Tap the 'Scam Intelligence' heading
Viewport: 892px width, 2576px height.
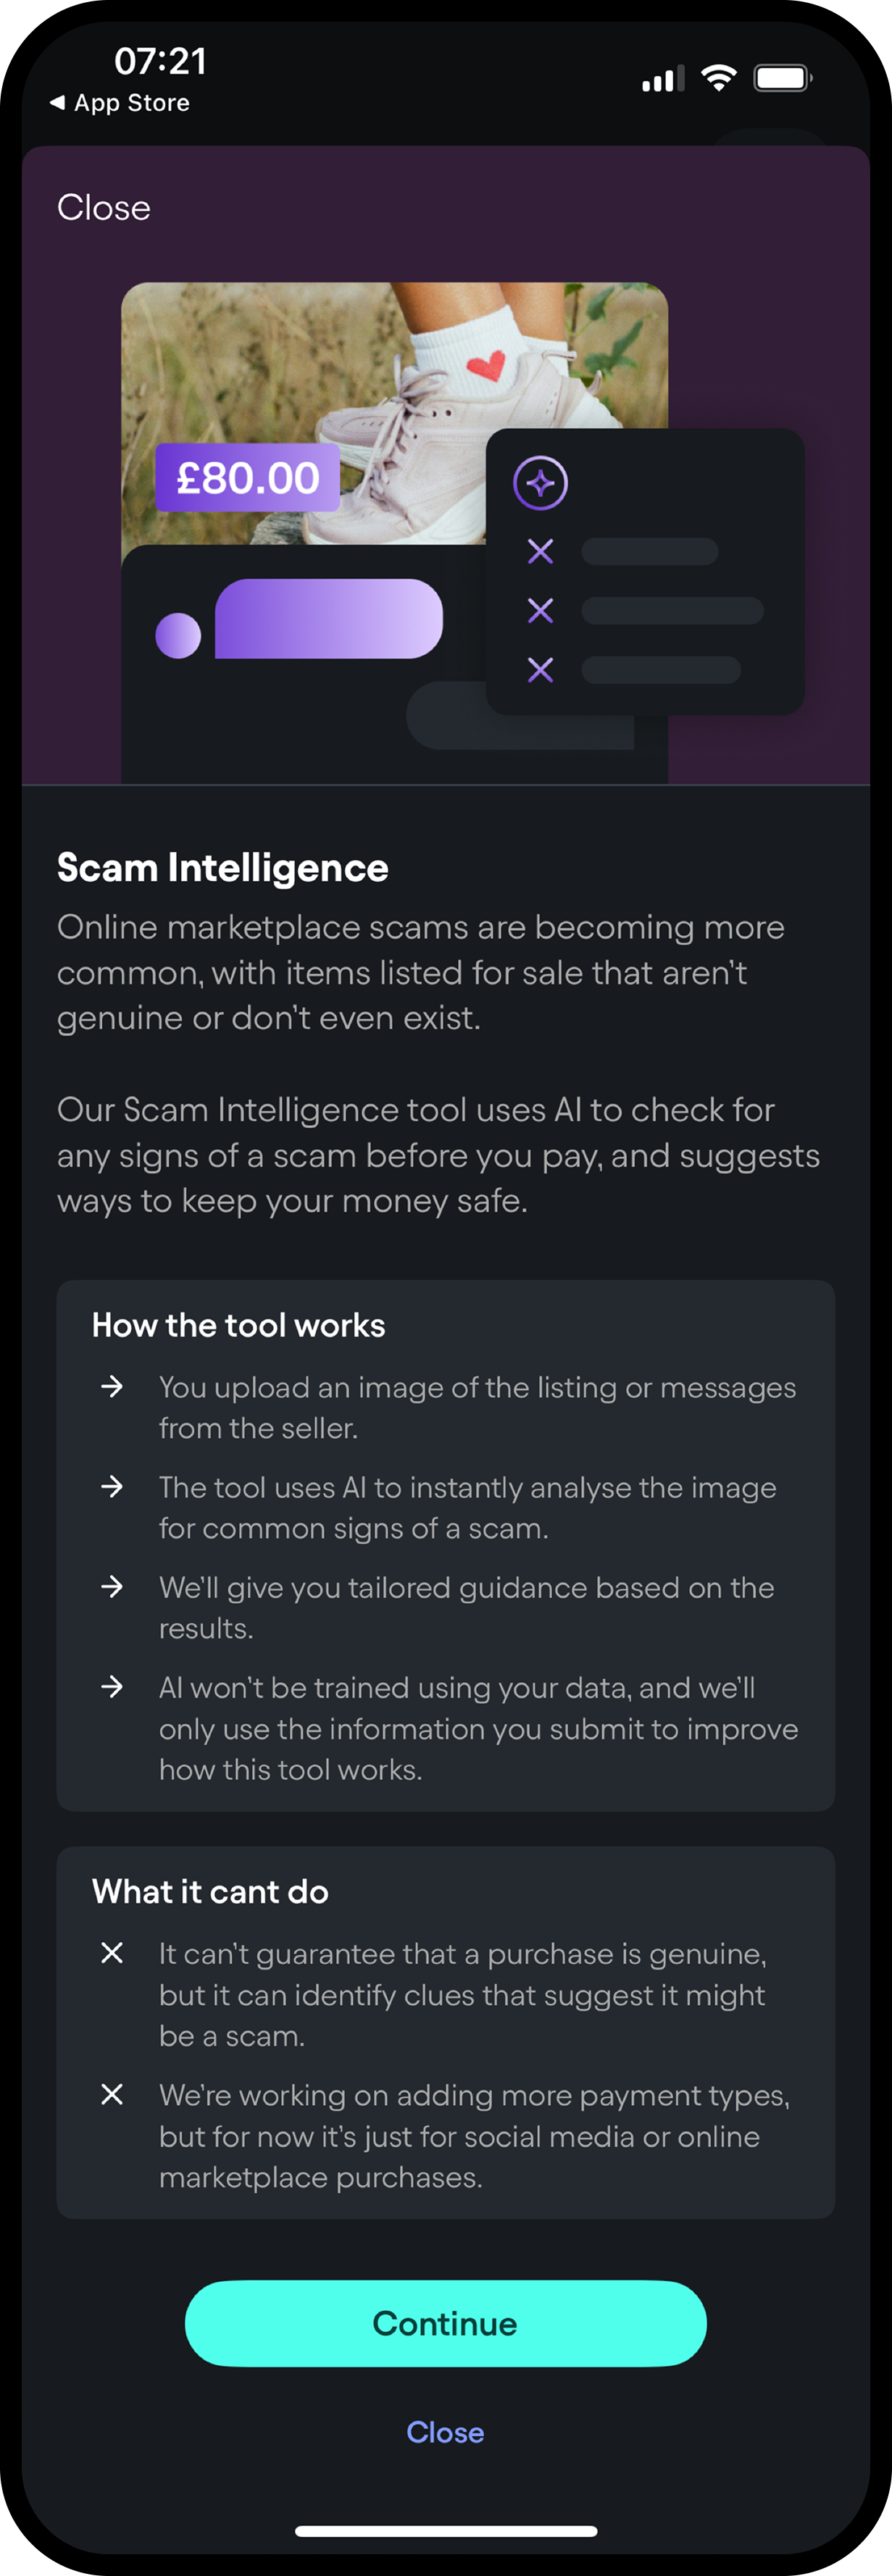pyautogui.click(x=222, y=868)
